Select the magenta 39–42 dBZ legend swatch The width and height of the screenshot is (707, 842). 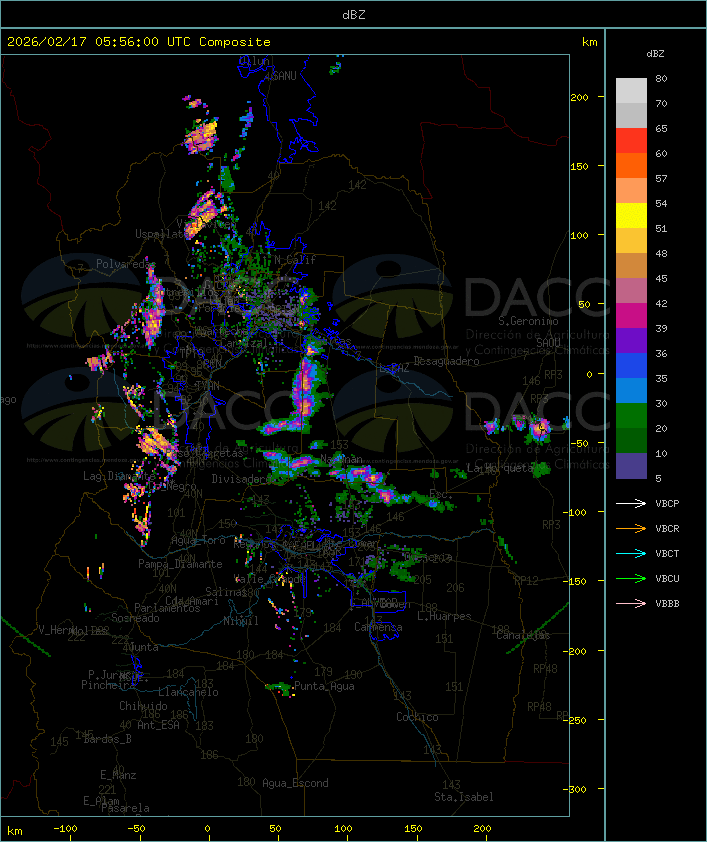(x=631, y=316)
